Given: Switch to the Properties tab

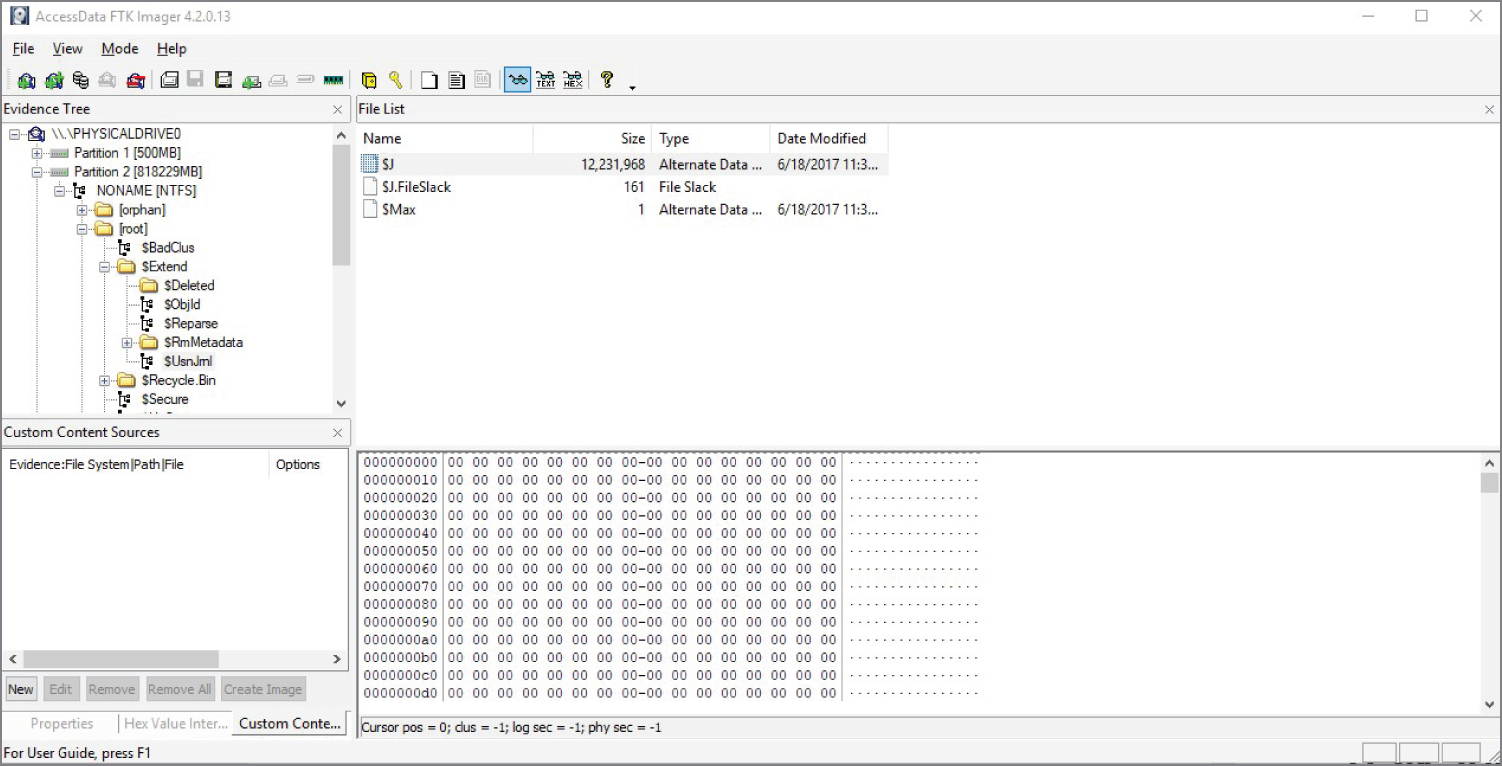Looking at the screenshot, I should coord(61,724).
